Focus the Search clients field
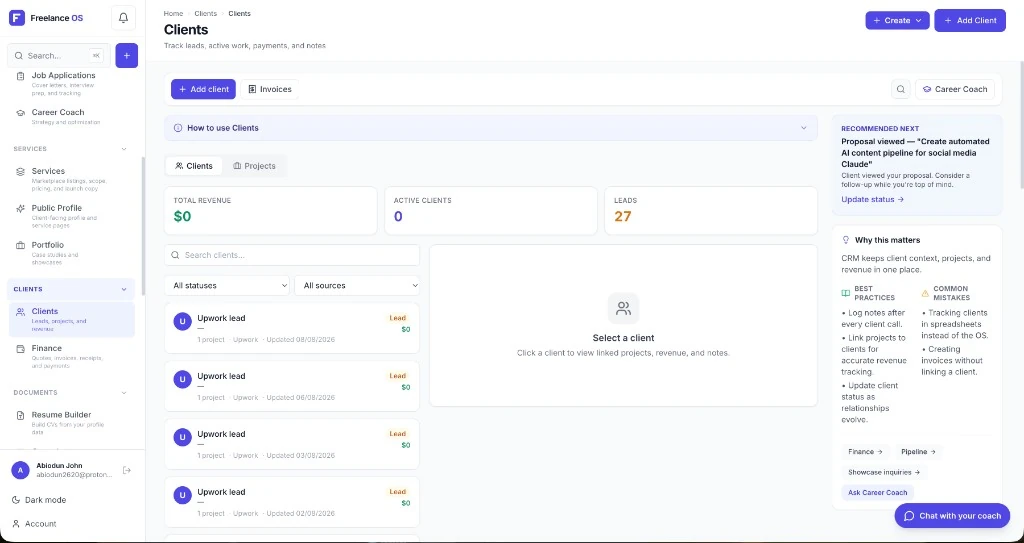 click(x=292, y=255)
